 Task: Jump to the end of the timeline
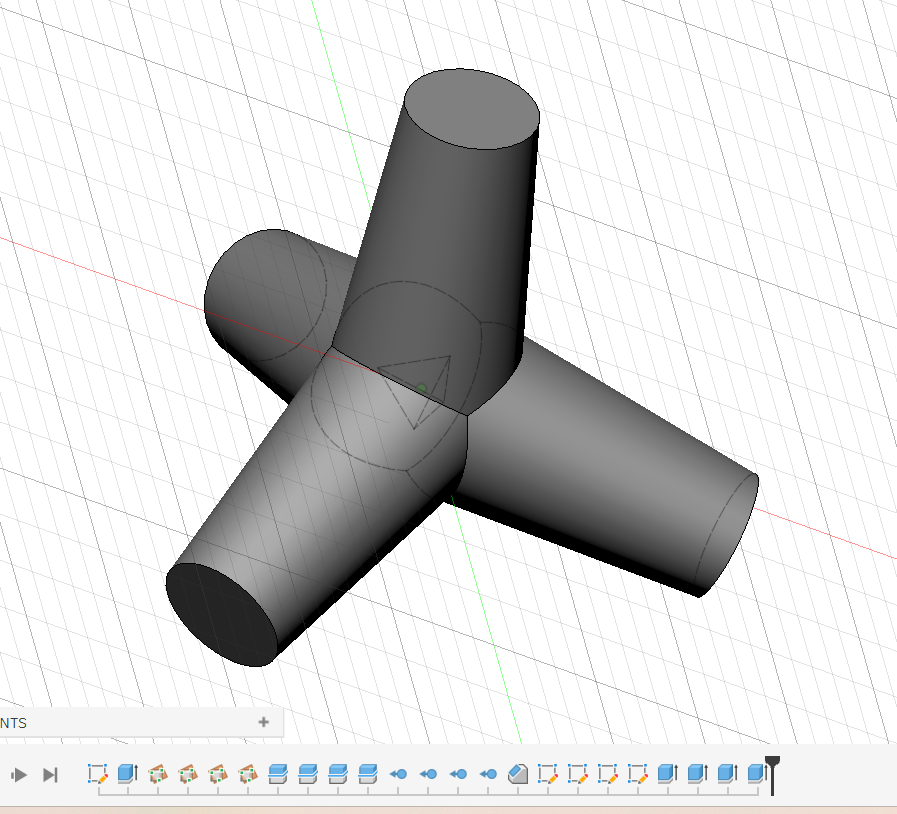click(x=50, y=775)
